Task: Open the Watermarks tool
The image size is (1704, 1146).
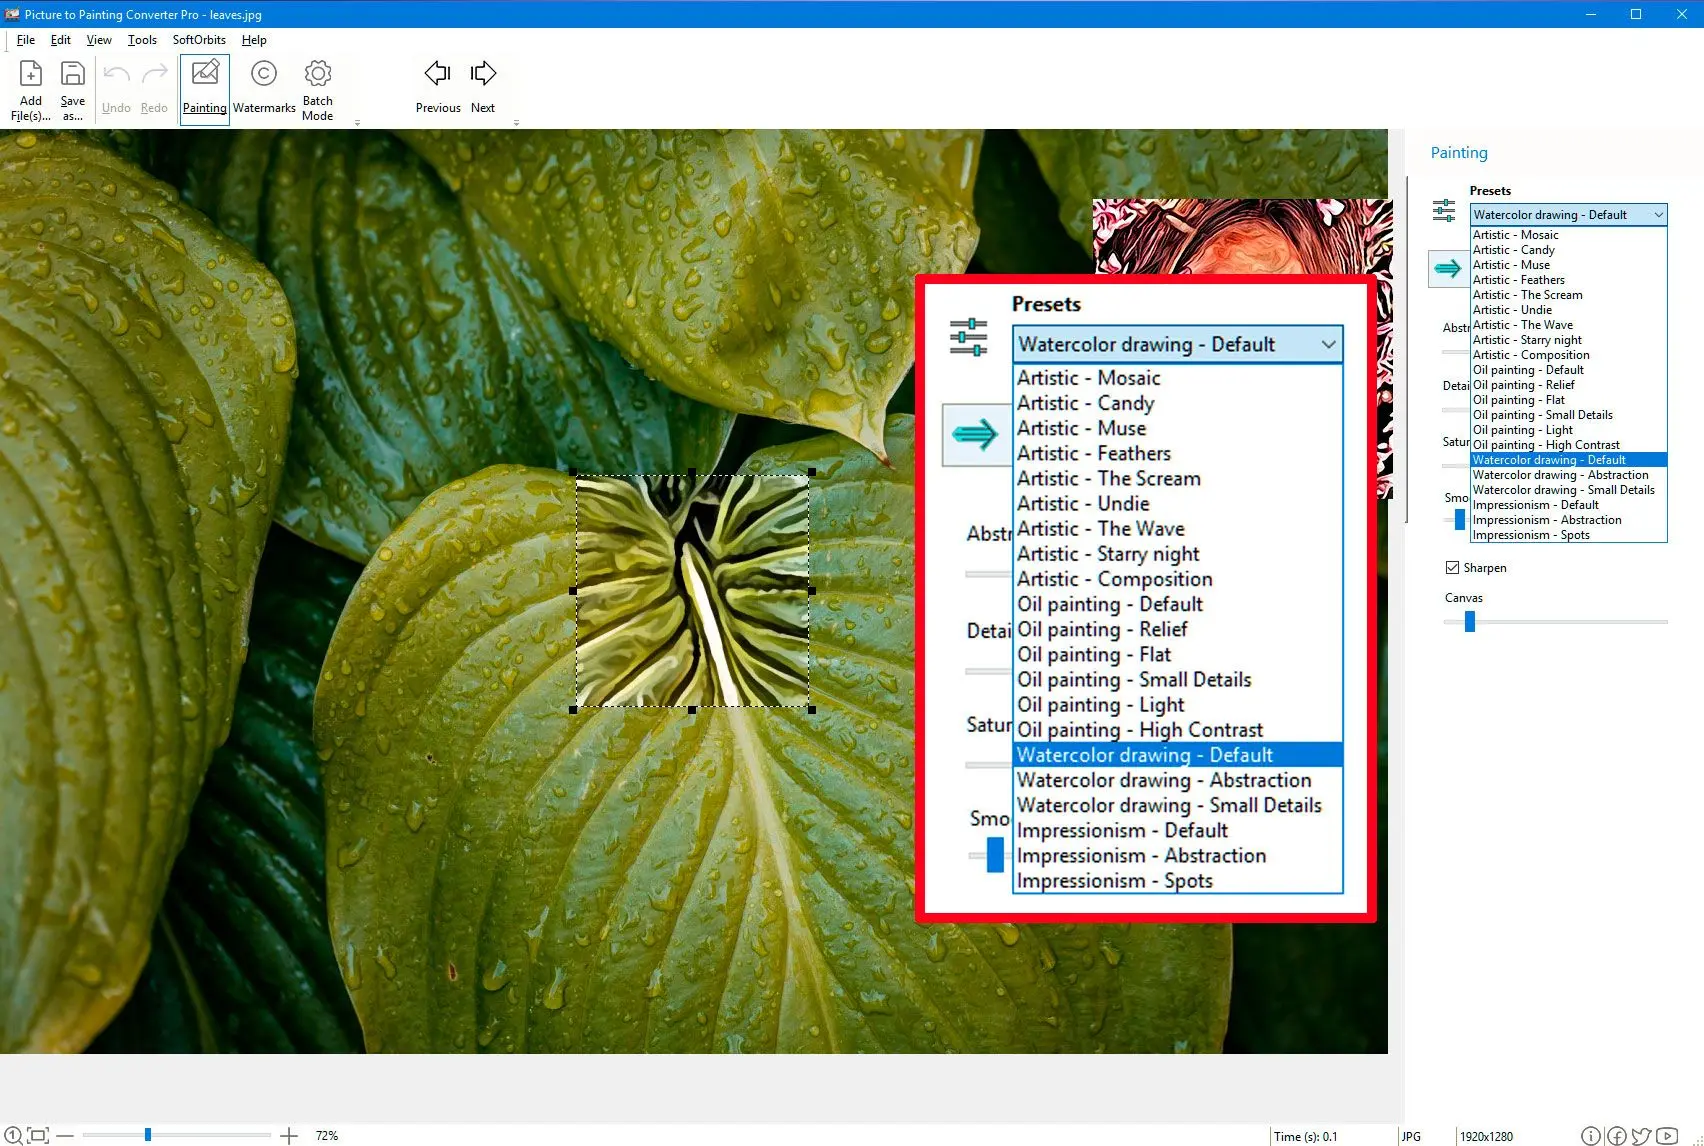Action: click(x=264, y=88)
